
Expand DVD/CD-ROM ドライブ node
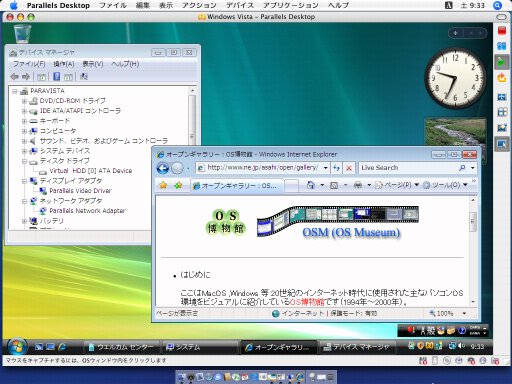pyautogui.click(x=24, y=101)
